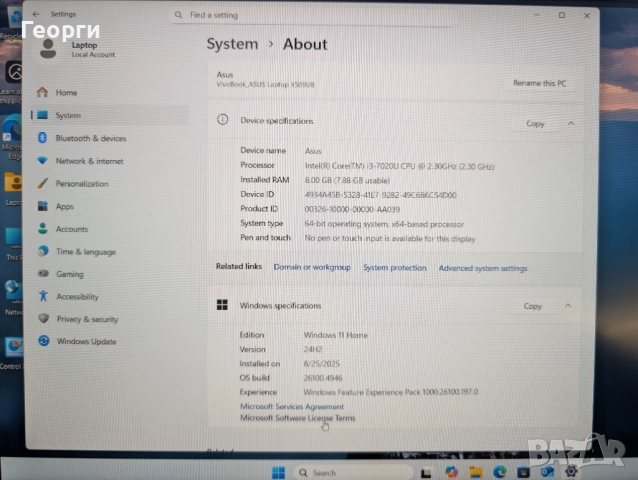
Task: Collapse the Device specifications section
Action: tap(571, 123)
